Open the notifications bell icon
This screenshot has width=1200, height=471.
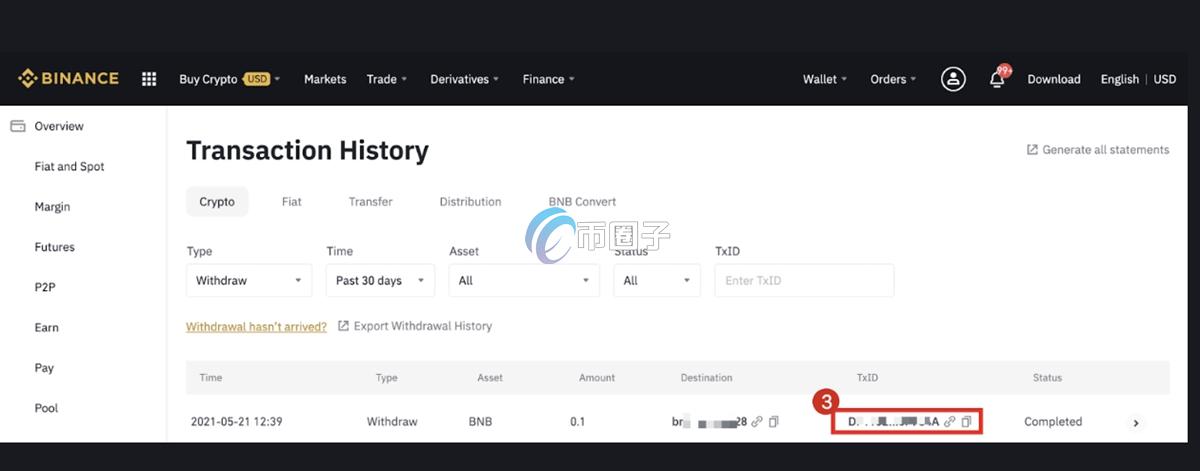tap(997, 80)
